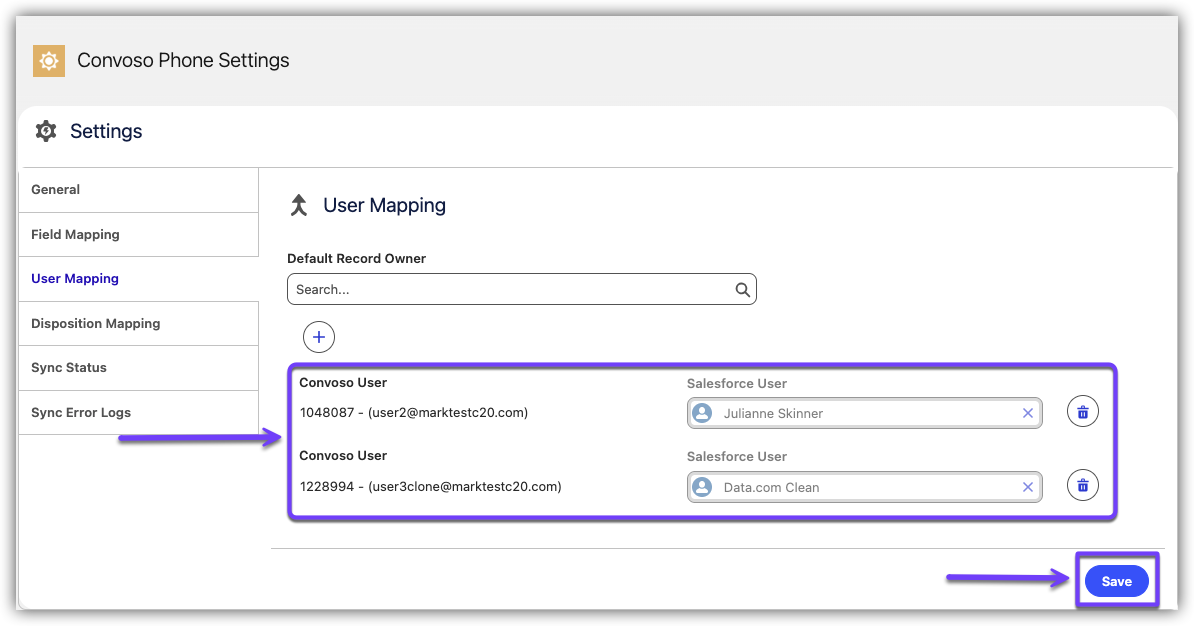The width and height of the screenshot is (1194, 626).
Task: Clear Julianne Skinner from the Salesforce User field
Action: [1027, 413]
